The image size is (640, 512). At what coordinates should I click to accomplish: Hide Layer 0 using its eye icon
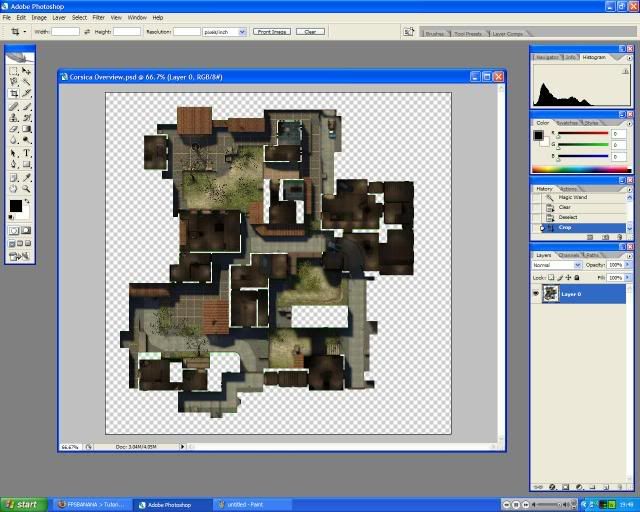coord(537,294)
